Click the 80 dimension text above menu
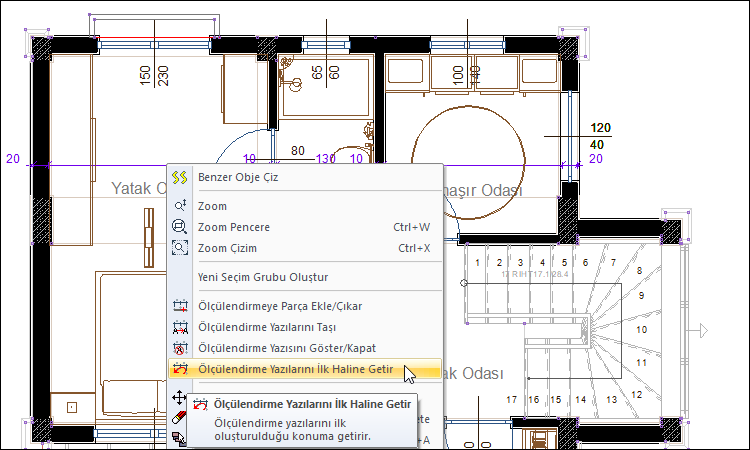The width and height of the screenshot is (750, 450). pos(297,151)
